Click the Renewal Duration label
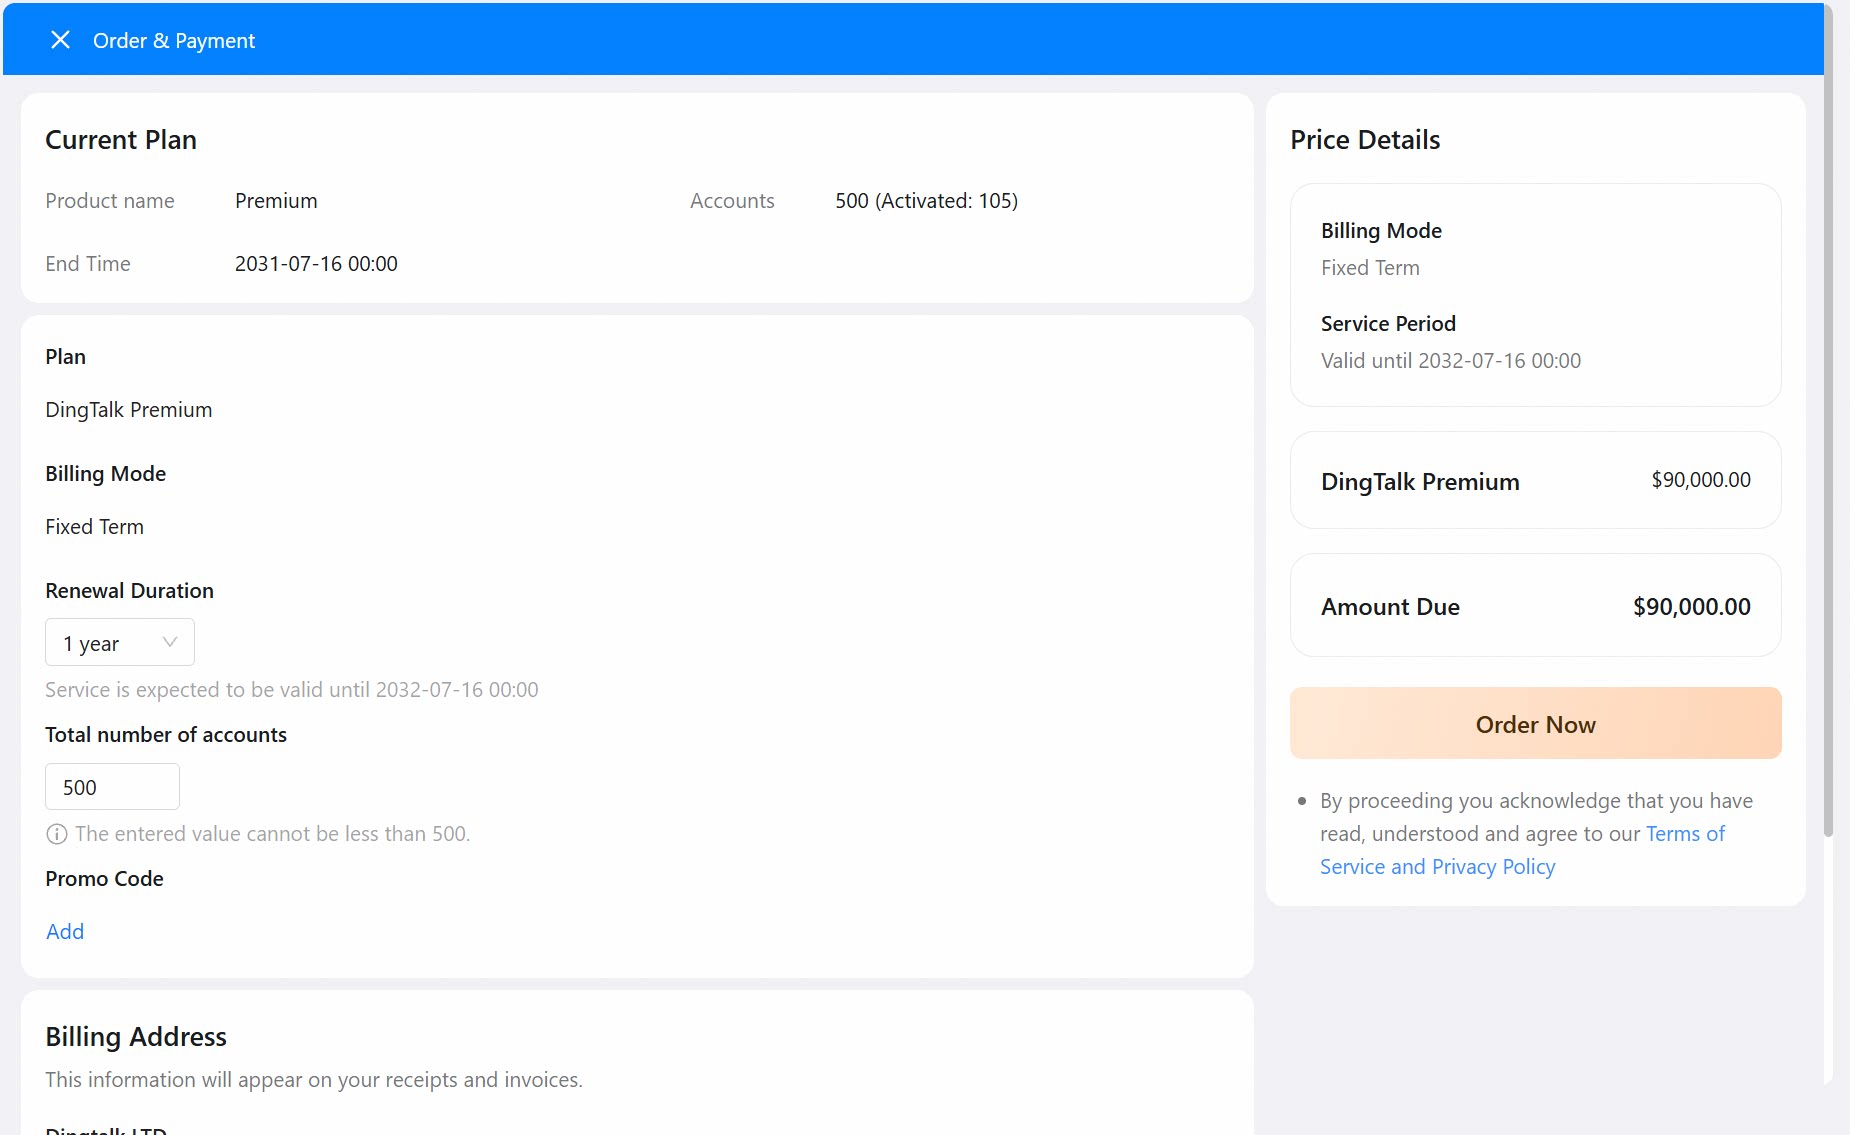Image resolution: width=1850 pixels, height=1135 pixels. pyautogui.click(x=129, y=591)
